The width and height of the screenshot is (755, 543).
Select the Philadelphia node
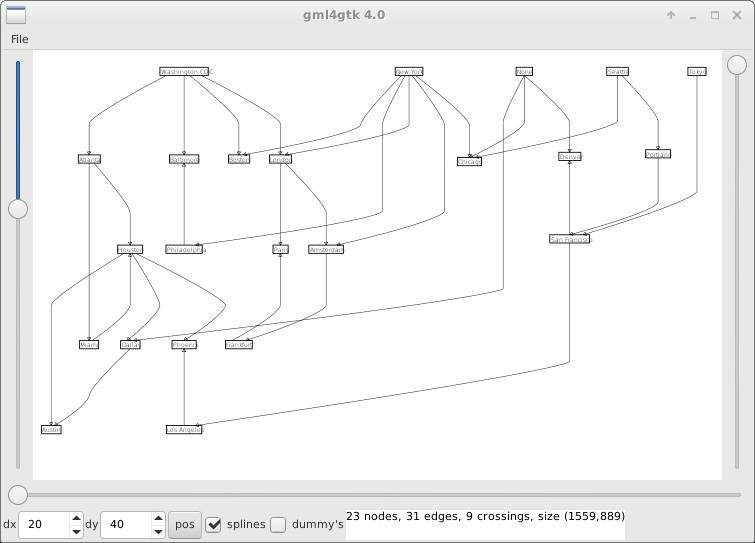pos(184,249)
